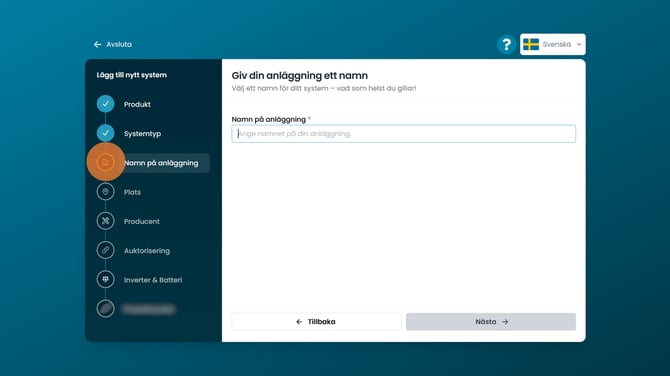670x376 pixels.
Task: Select the Producent step label
Action: (141, 221)
